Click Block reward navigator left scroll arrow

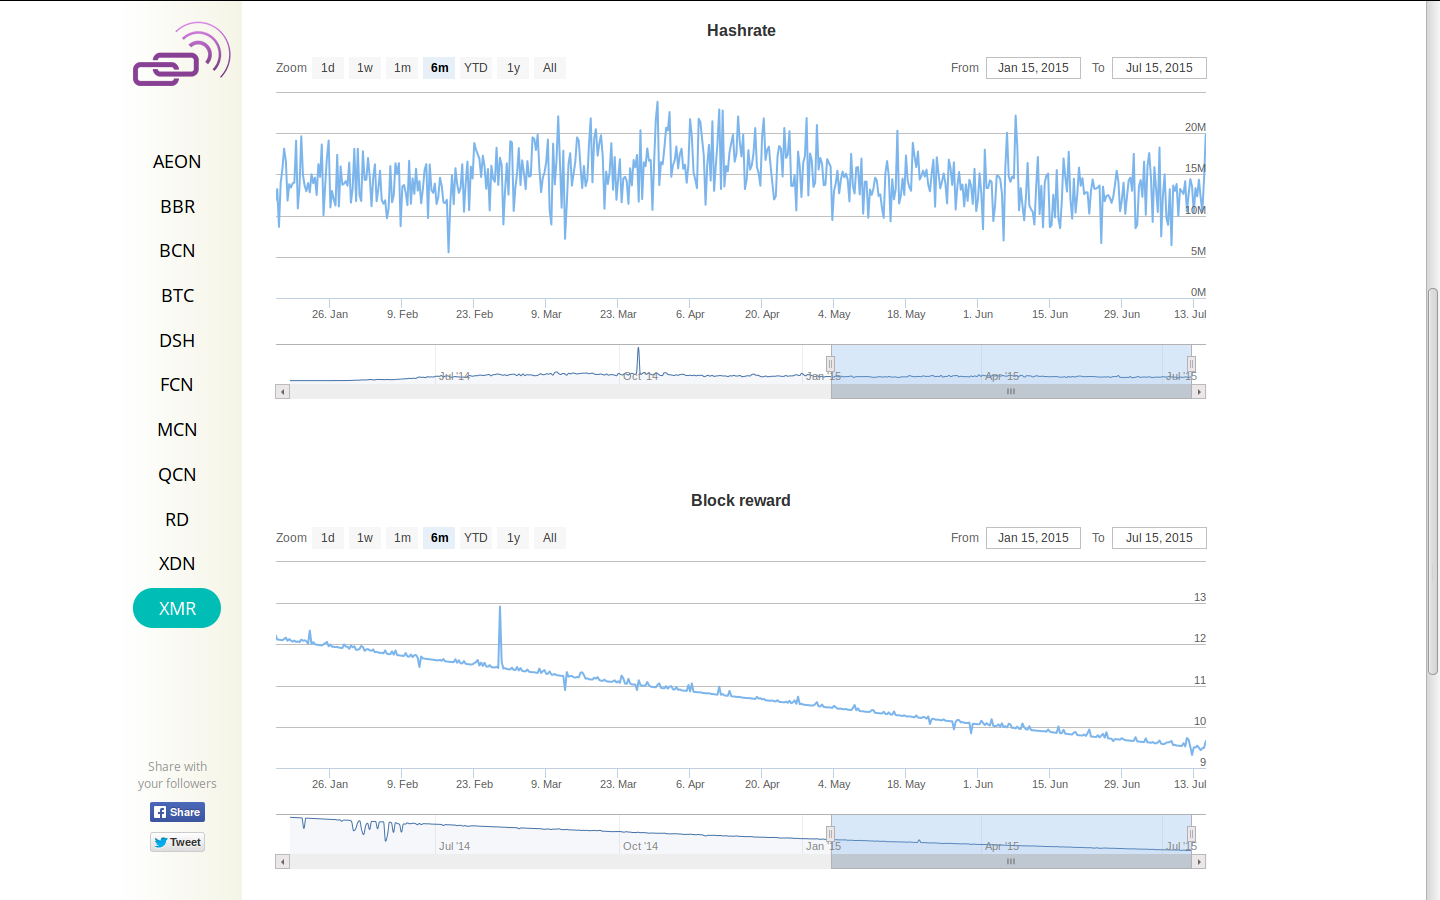[283, 862]
